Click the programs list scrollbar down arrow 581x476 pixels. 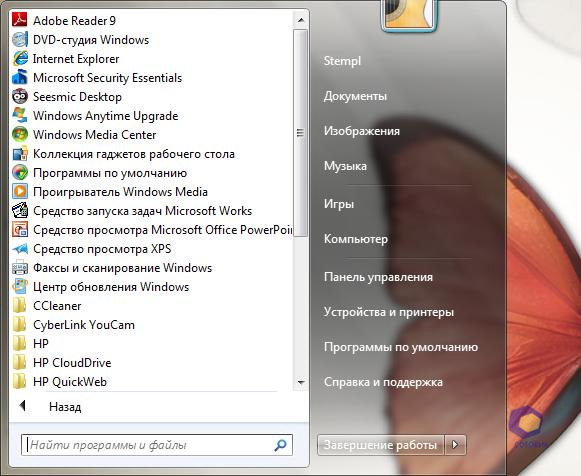click(x=301, y=382)
